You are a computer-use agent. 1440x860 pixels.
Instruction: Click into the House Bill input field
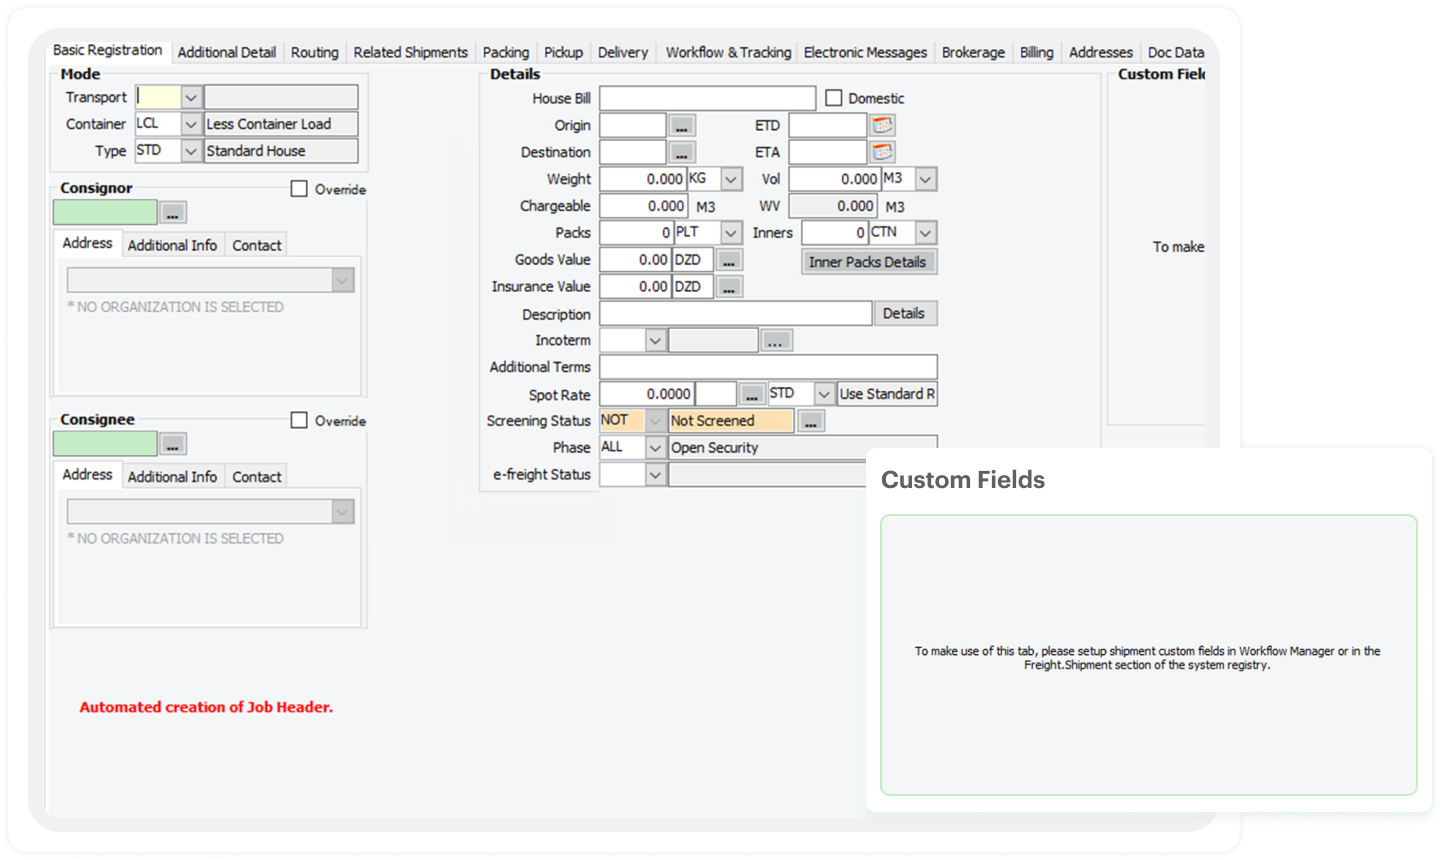707,98
